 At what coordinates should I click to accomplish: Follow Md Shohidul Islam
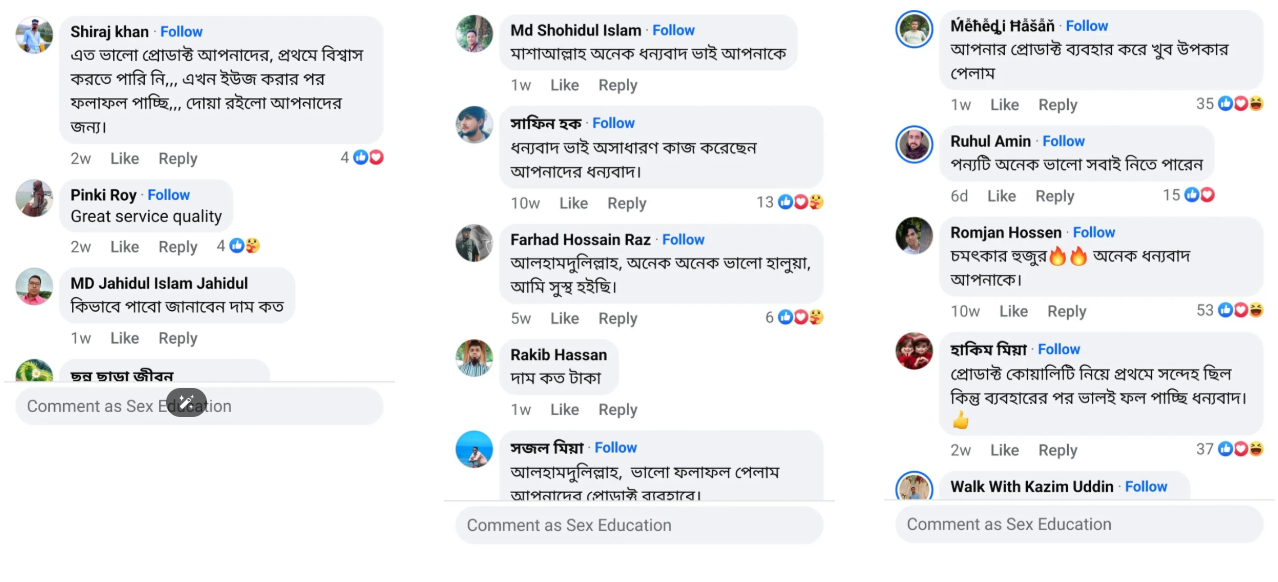click(673, 30)
